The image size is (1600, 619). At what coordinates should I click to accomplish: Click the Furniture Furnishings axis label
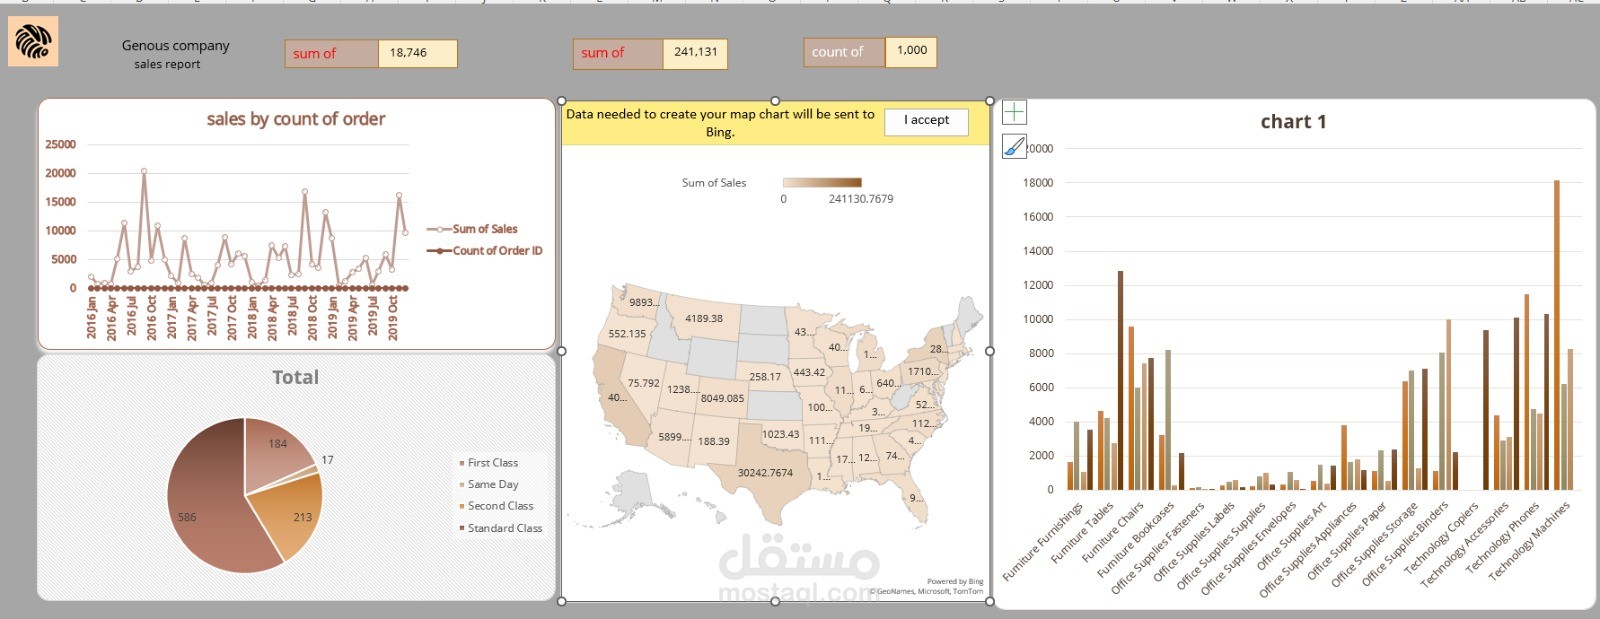point(1043,541)
